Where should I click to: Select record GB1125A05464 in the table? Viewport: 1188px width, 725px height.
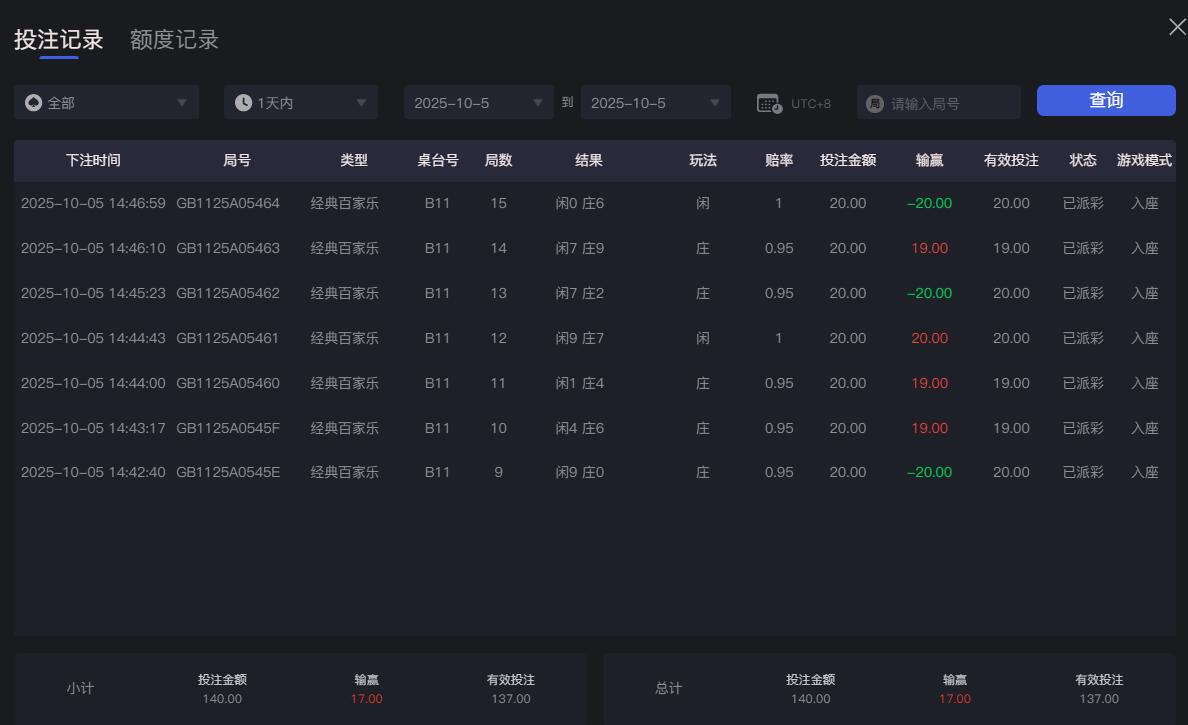(x=236, y=203)
